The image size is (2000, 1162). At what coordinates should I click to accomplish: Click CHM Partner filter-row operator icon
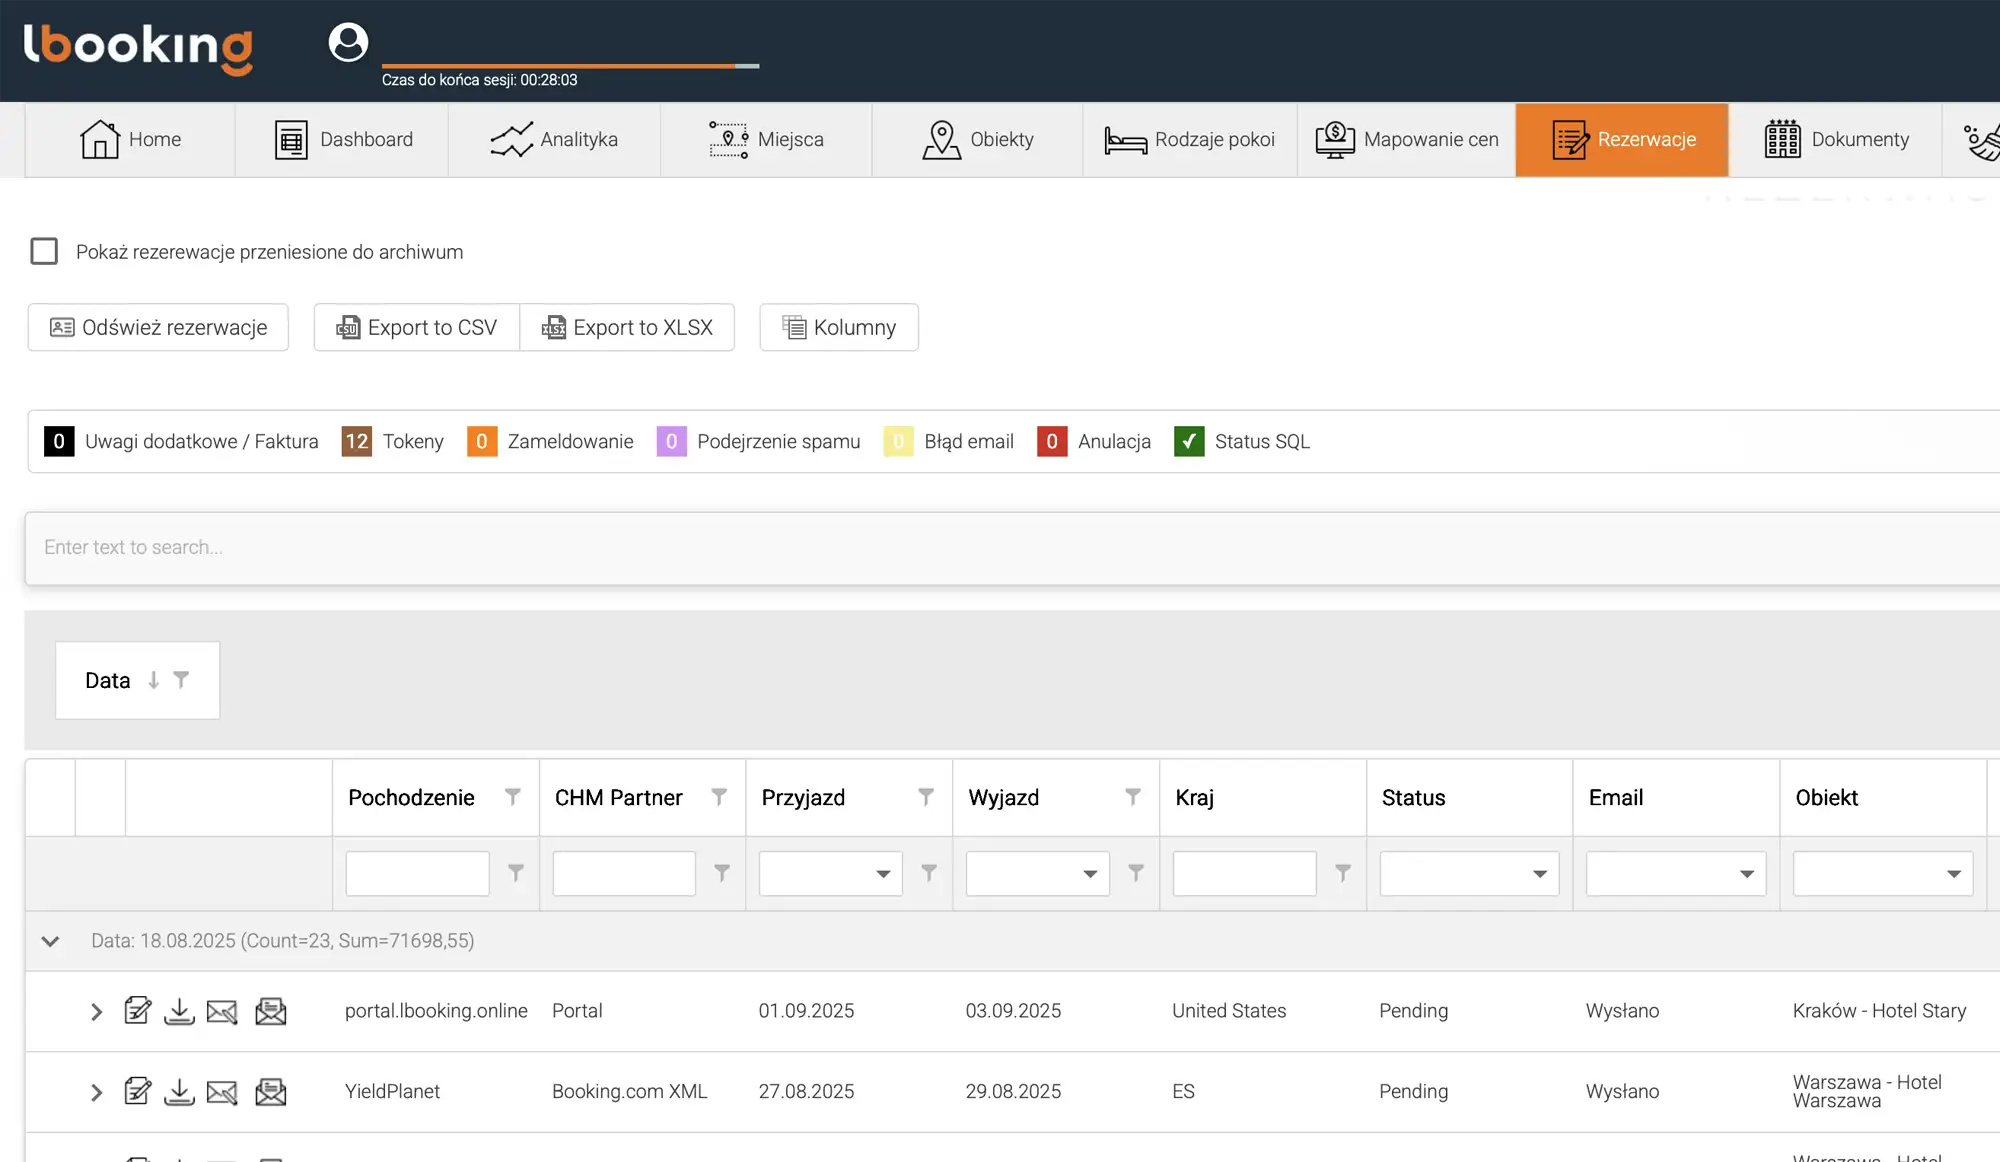[722, 873]
